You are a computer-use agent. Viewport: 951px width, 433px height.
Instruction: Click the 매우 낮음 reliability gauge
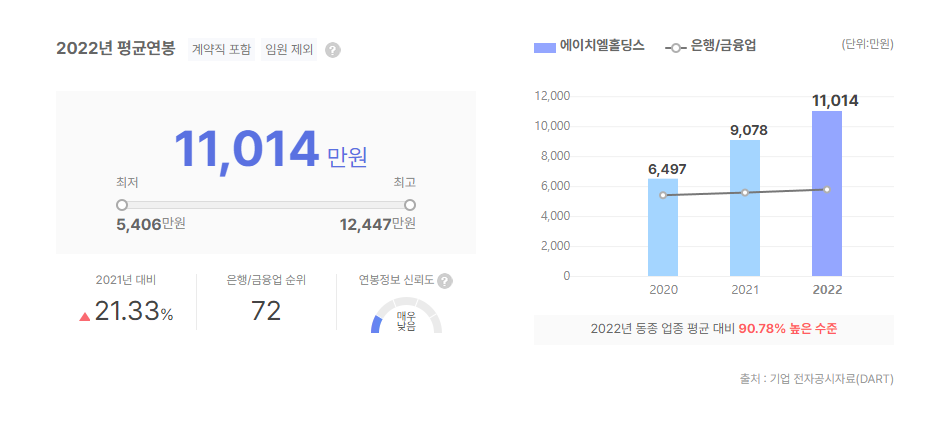[406, 316]
